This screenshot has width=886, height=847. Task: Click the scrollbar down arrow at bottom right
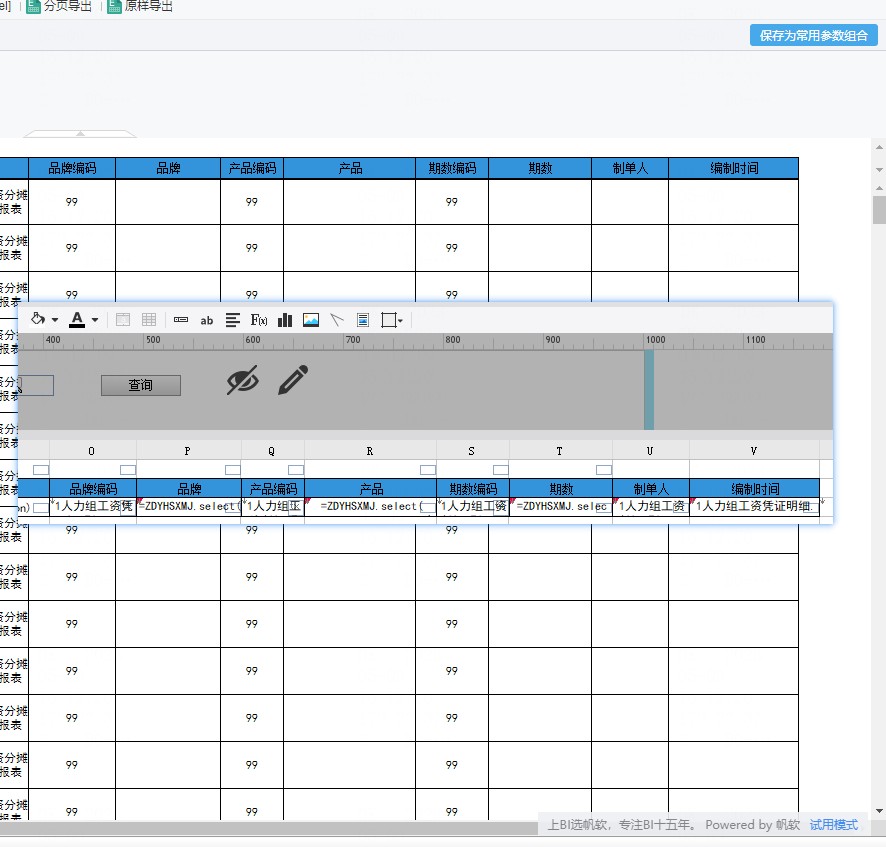coord(879,811)
